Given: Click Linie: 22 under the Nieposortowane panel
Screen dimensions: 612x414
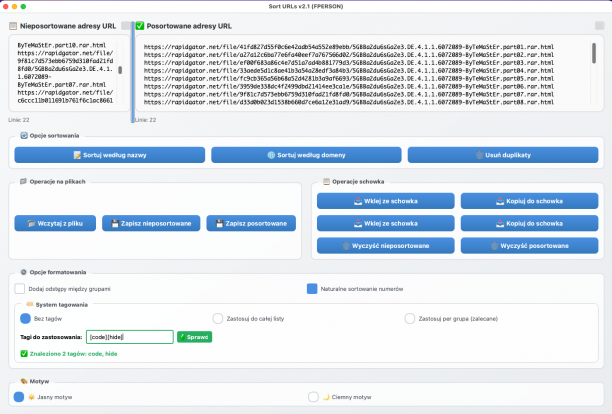Looking at the screenshot, I should click(19, 120).
